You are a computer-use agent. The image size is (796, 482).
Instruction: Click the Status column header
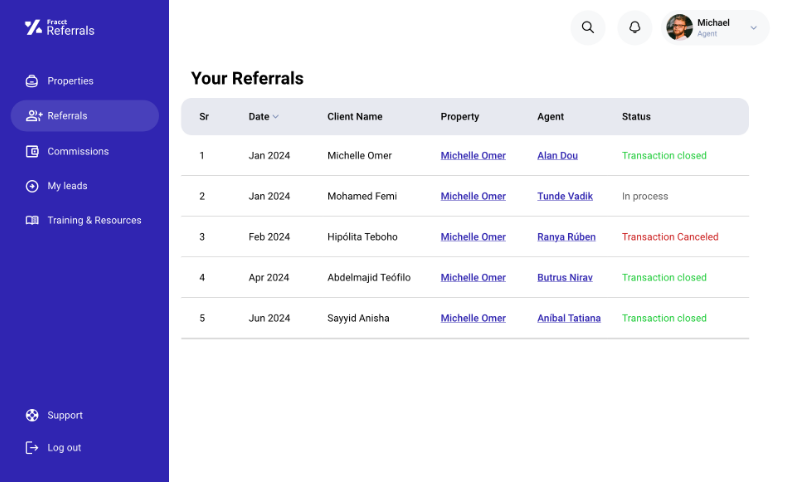pyautogui.click(x=636, y=117)
